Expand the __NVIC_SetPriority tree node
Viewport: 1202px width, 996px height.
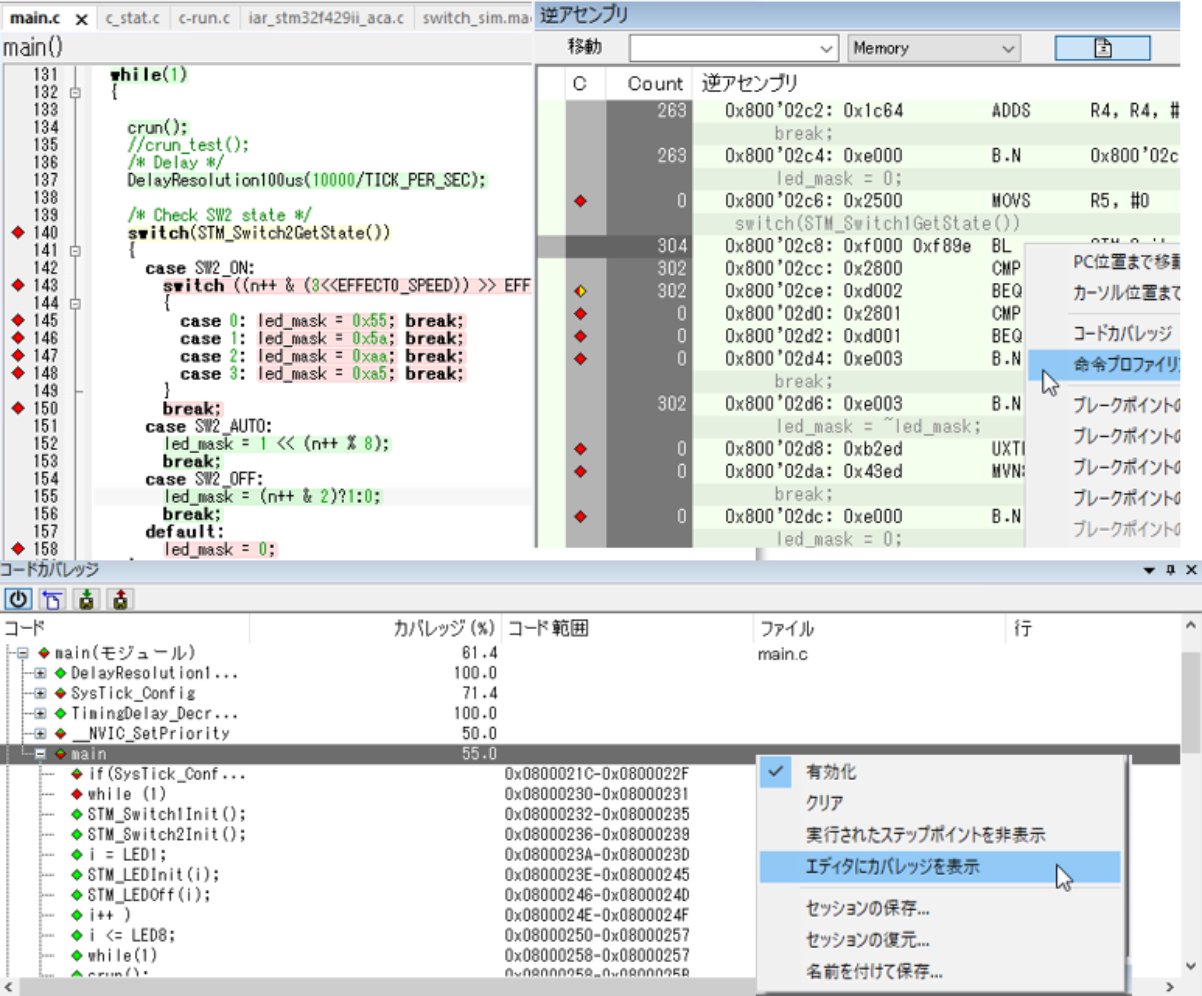coord(40,733)
